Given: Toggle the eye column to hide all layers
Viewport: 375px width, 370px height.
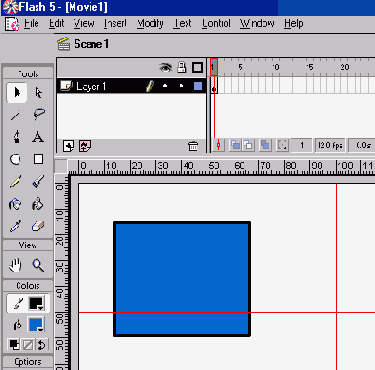Looking at the screenshot, I should pyautogui.click(x=165, y=68).
